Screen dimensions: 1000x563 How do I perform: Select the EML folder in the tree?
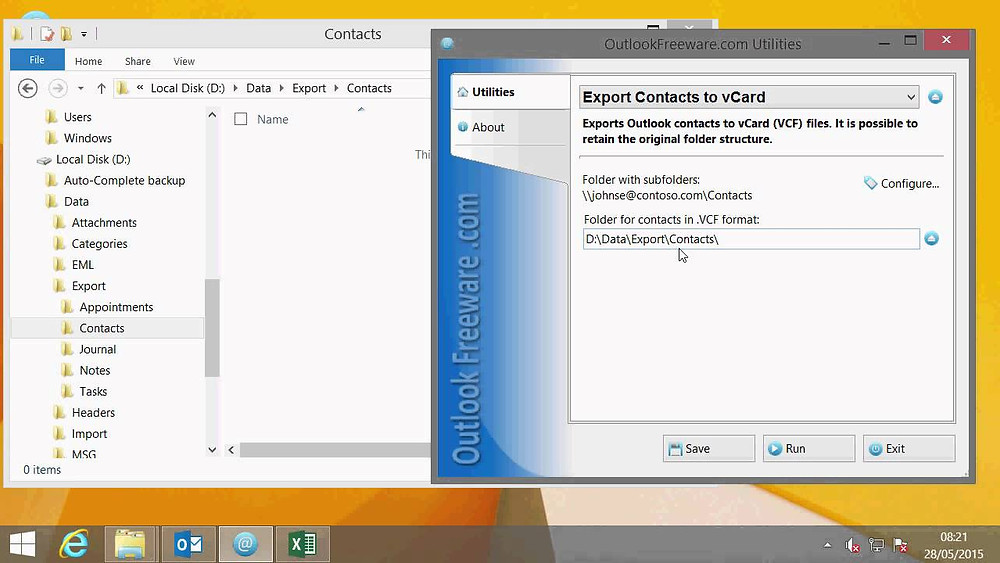pyautogui.click(x=82, y=265)
